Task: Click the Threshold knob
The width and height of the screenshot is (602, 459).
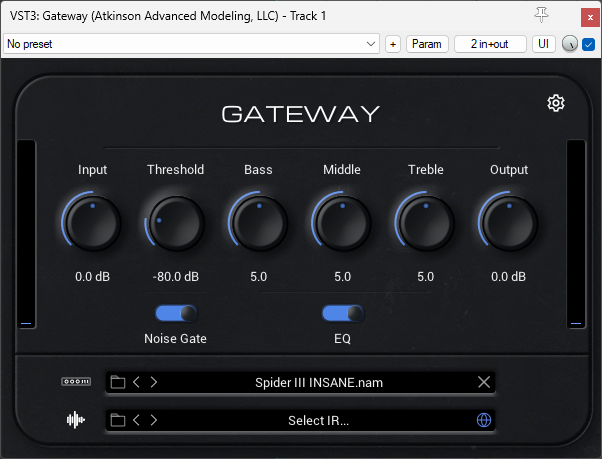Action: pos(176,223)
